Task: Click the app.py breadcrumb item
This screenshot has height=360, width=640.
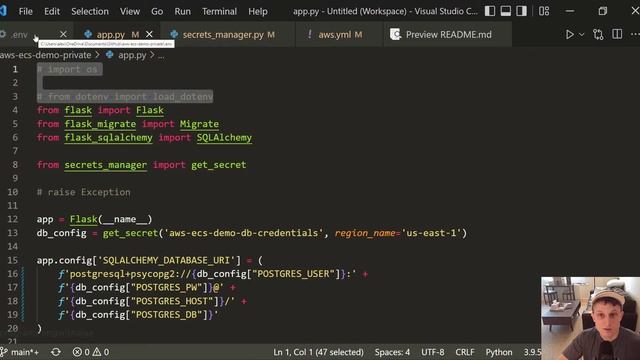Action: 132,55
